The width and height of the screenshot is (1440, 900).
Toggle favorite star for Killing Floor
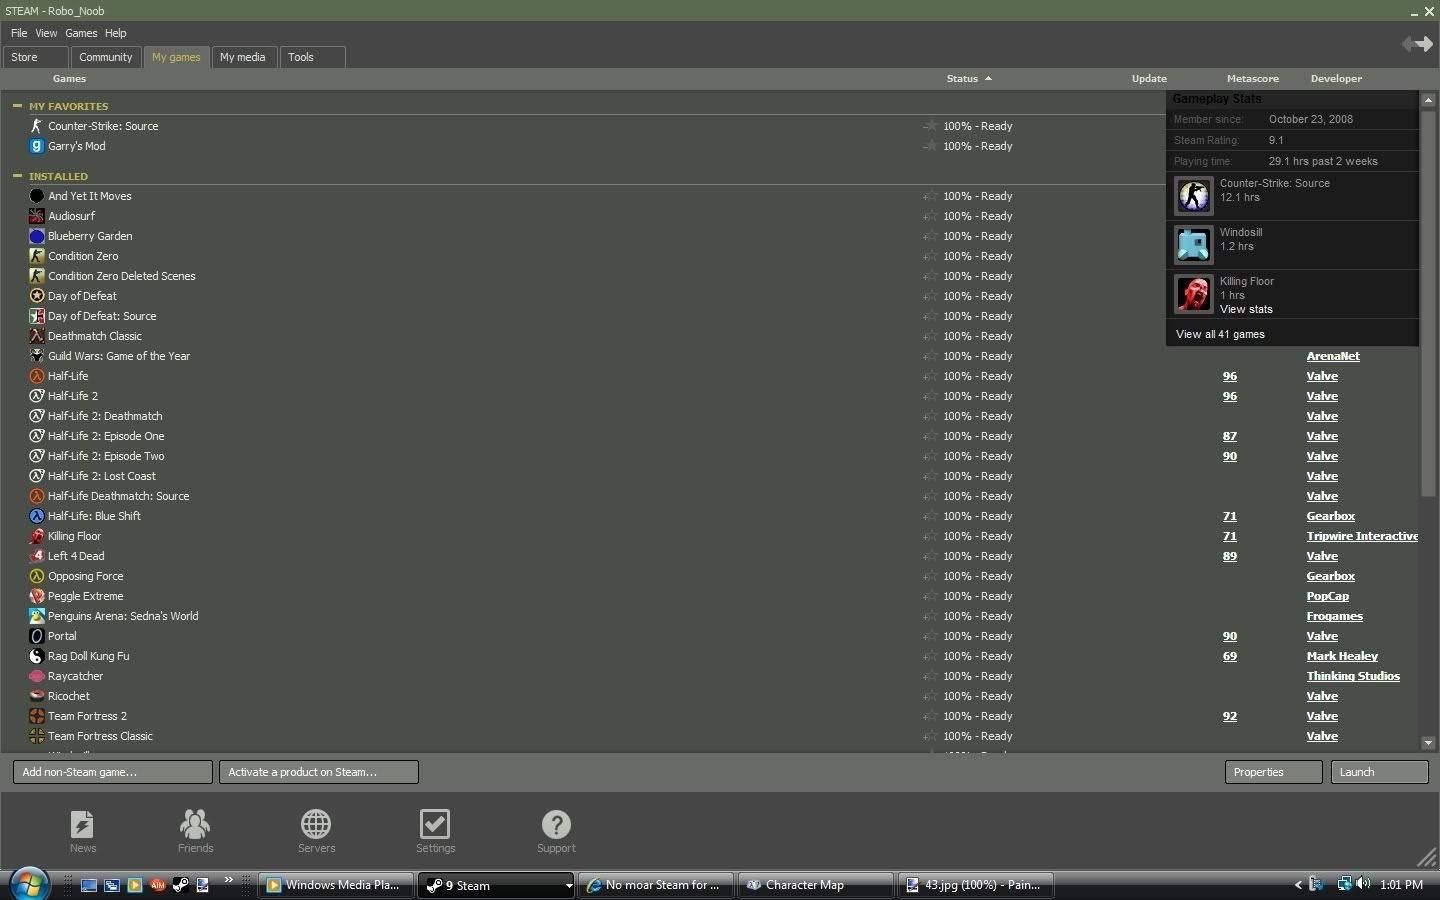pos(930,536)
